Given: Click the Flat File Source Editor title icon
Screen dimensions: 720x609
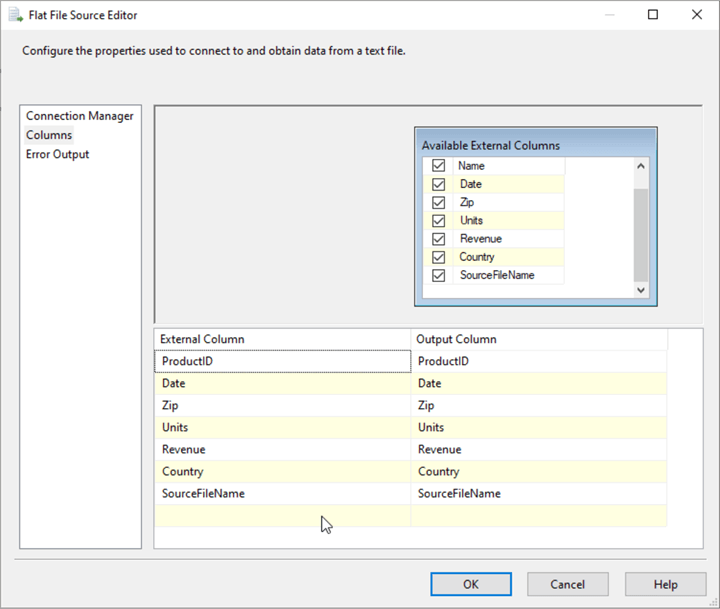Looking at the screenshot, I should point(15,15).
